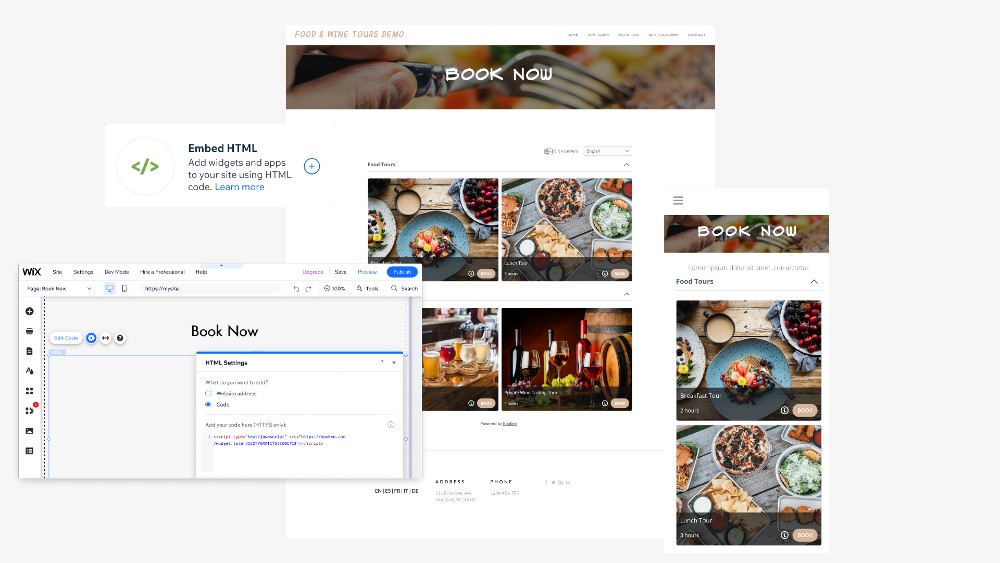
Task: Collapse Food Tours section in mobile preview
Action: coord(814,282)
